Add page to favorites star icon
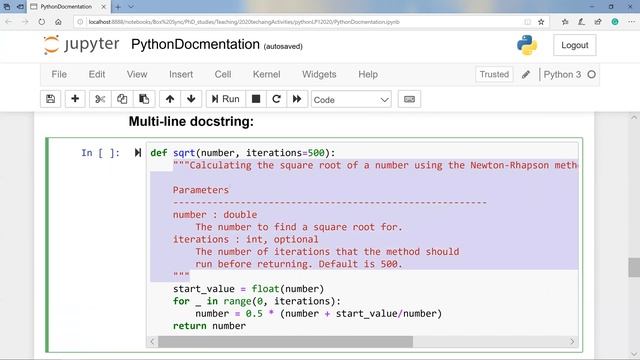 (541, 22)
